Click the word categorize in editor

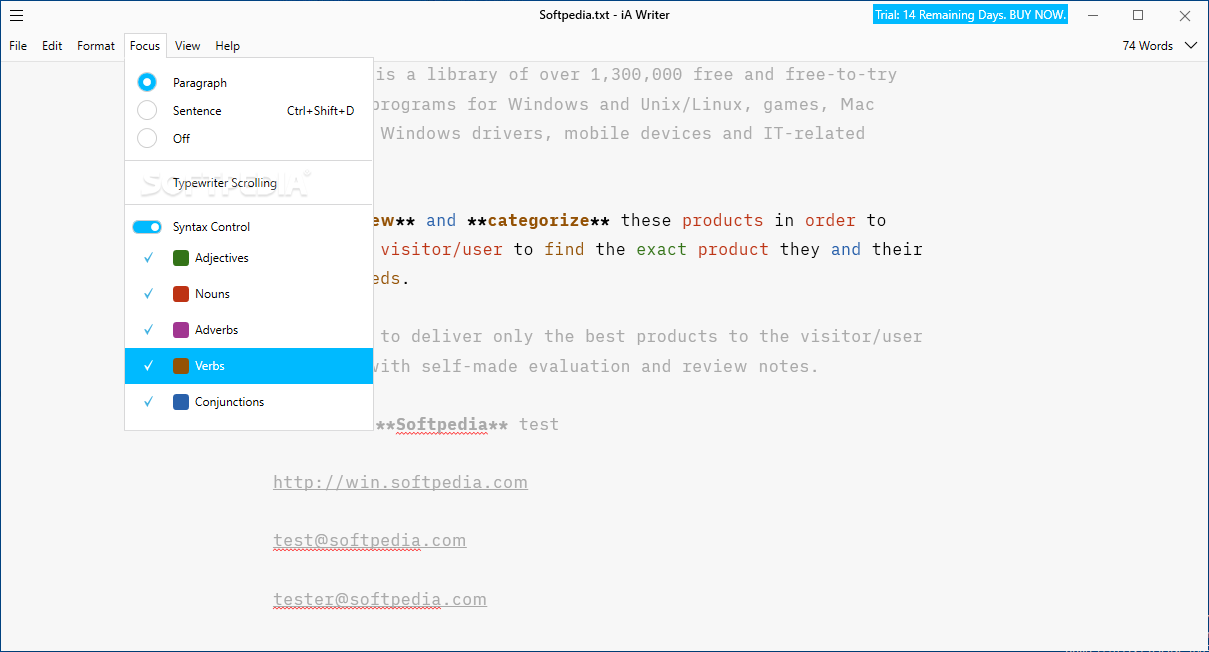[539, 220]
